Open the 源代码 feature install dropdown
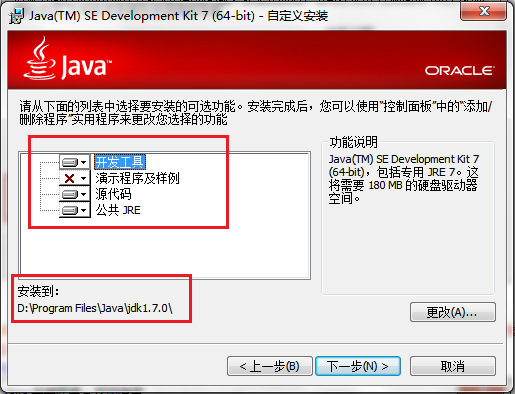Screen dimensions: 515x394 (x=75, y=194)
